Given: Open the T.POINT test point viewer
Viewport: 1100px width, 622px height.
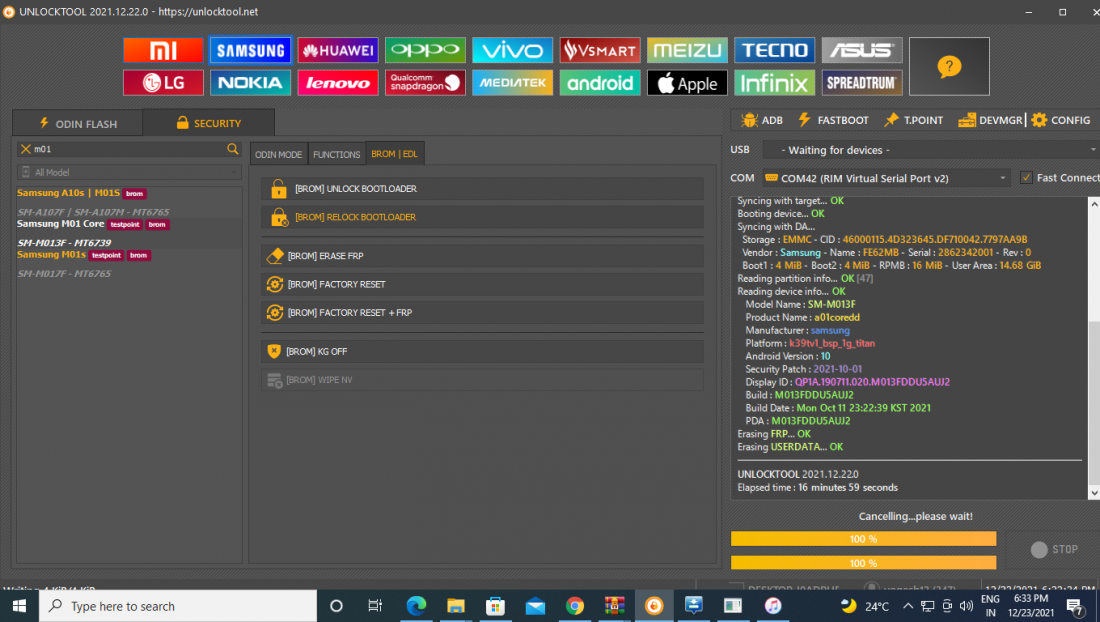Looking at the screenshot, I should 913,120.
